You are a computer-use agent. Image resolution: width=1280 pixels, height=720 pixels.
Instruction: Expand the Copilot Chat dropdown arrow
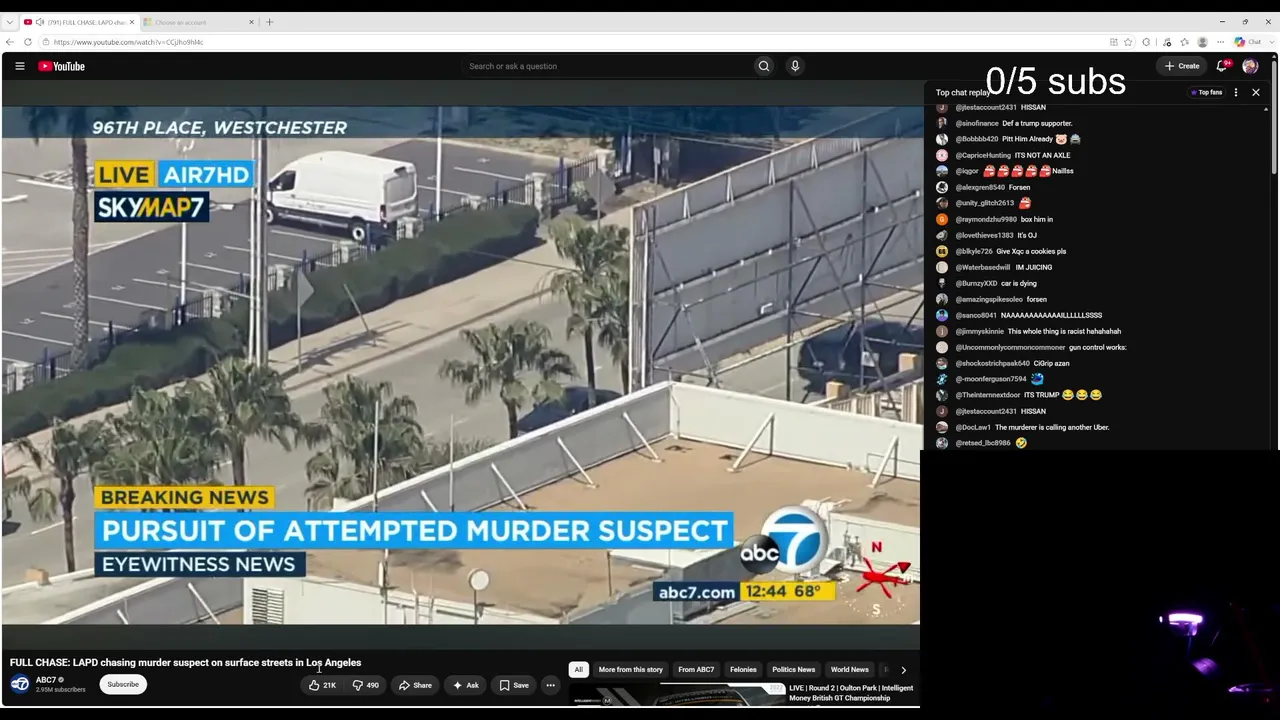pyautogui.click(x=1270, y=42)
